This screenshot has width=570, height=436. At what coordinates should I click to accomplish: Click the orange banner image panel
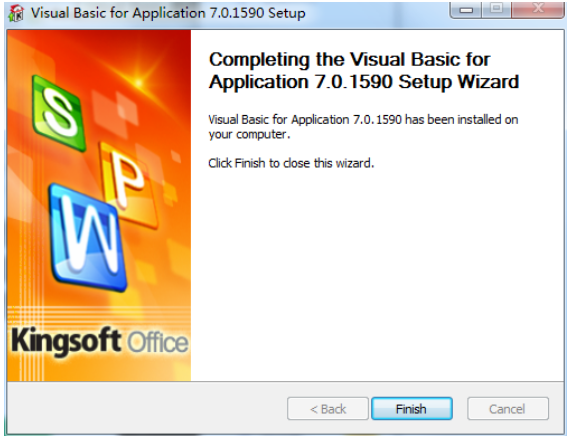tap(99, 205)
